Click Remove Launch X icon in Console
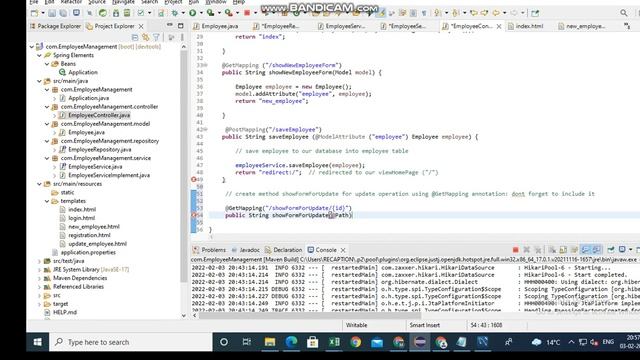The width and height of the screenshot is (640, 360). click(x=527, y=250)
